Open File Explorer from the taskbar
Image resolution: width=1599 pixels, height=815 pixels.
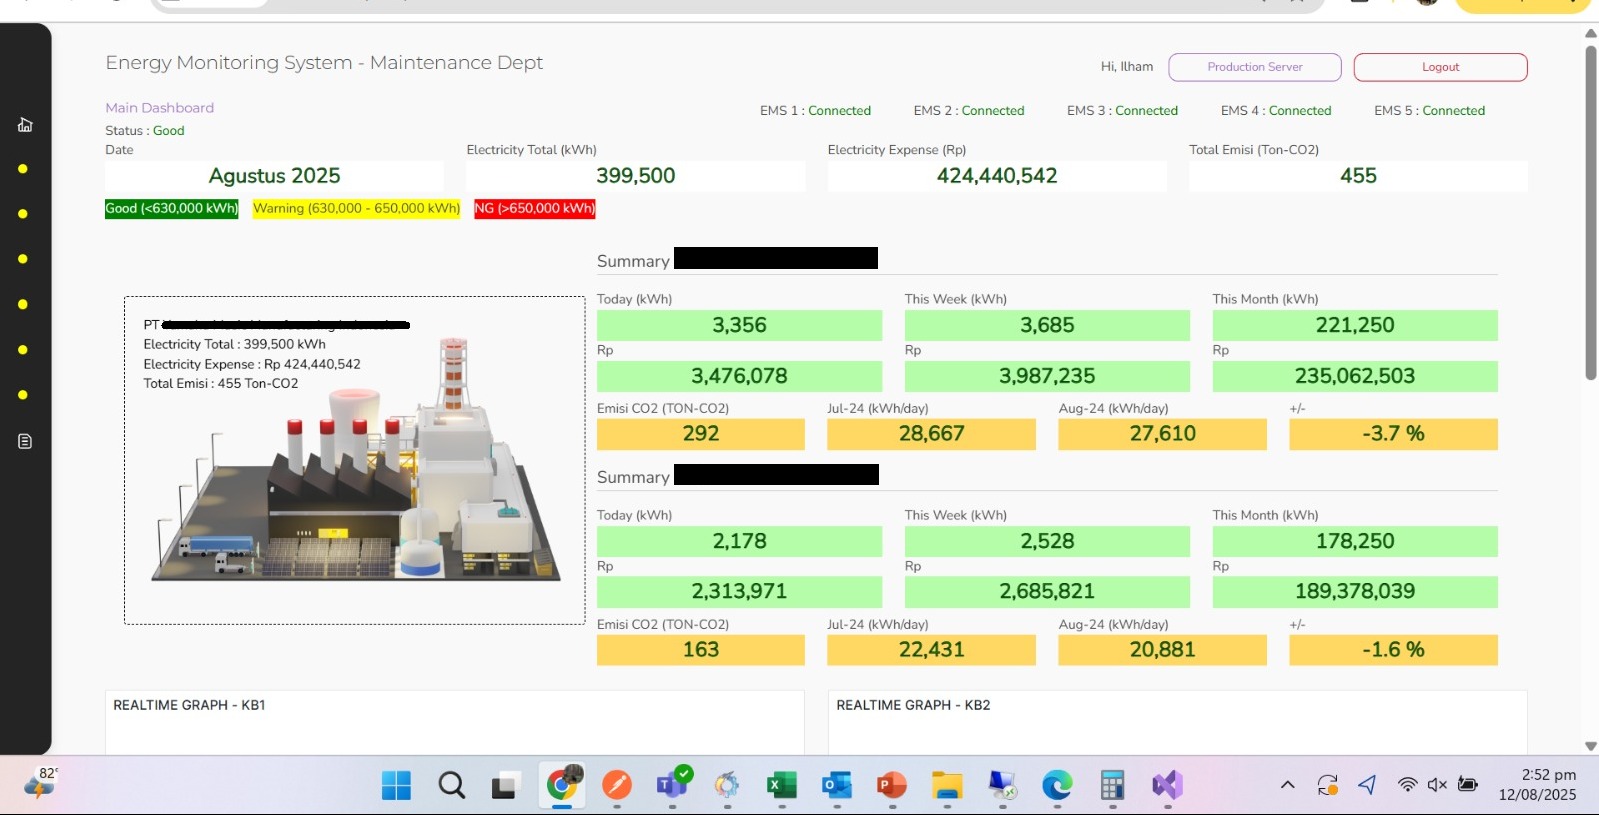pos(946,786)
